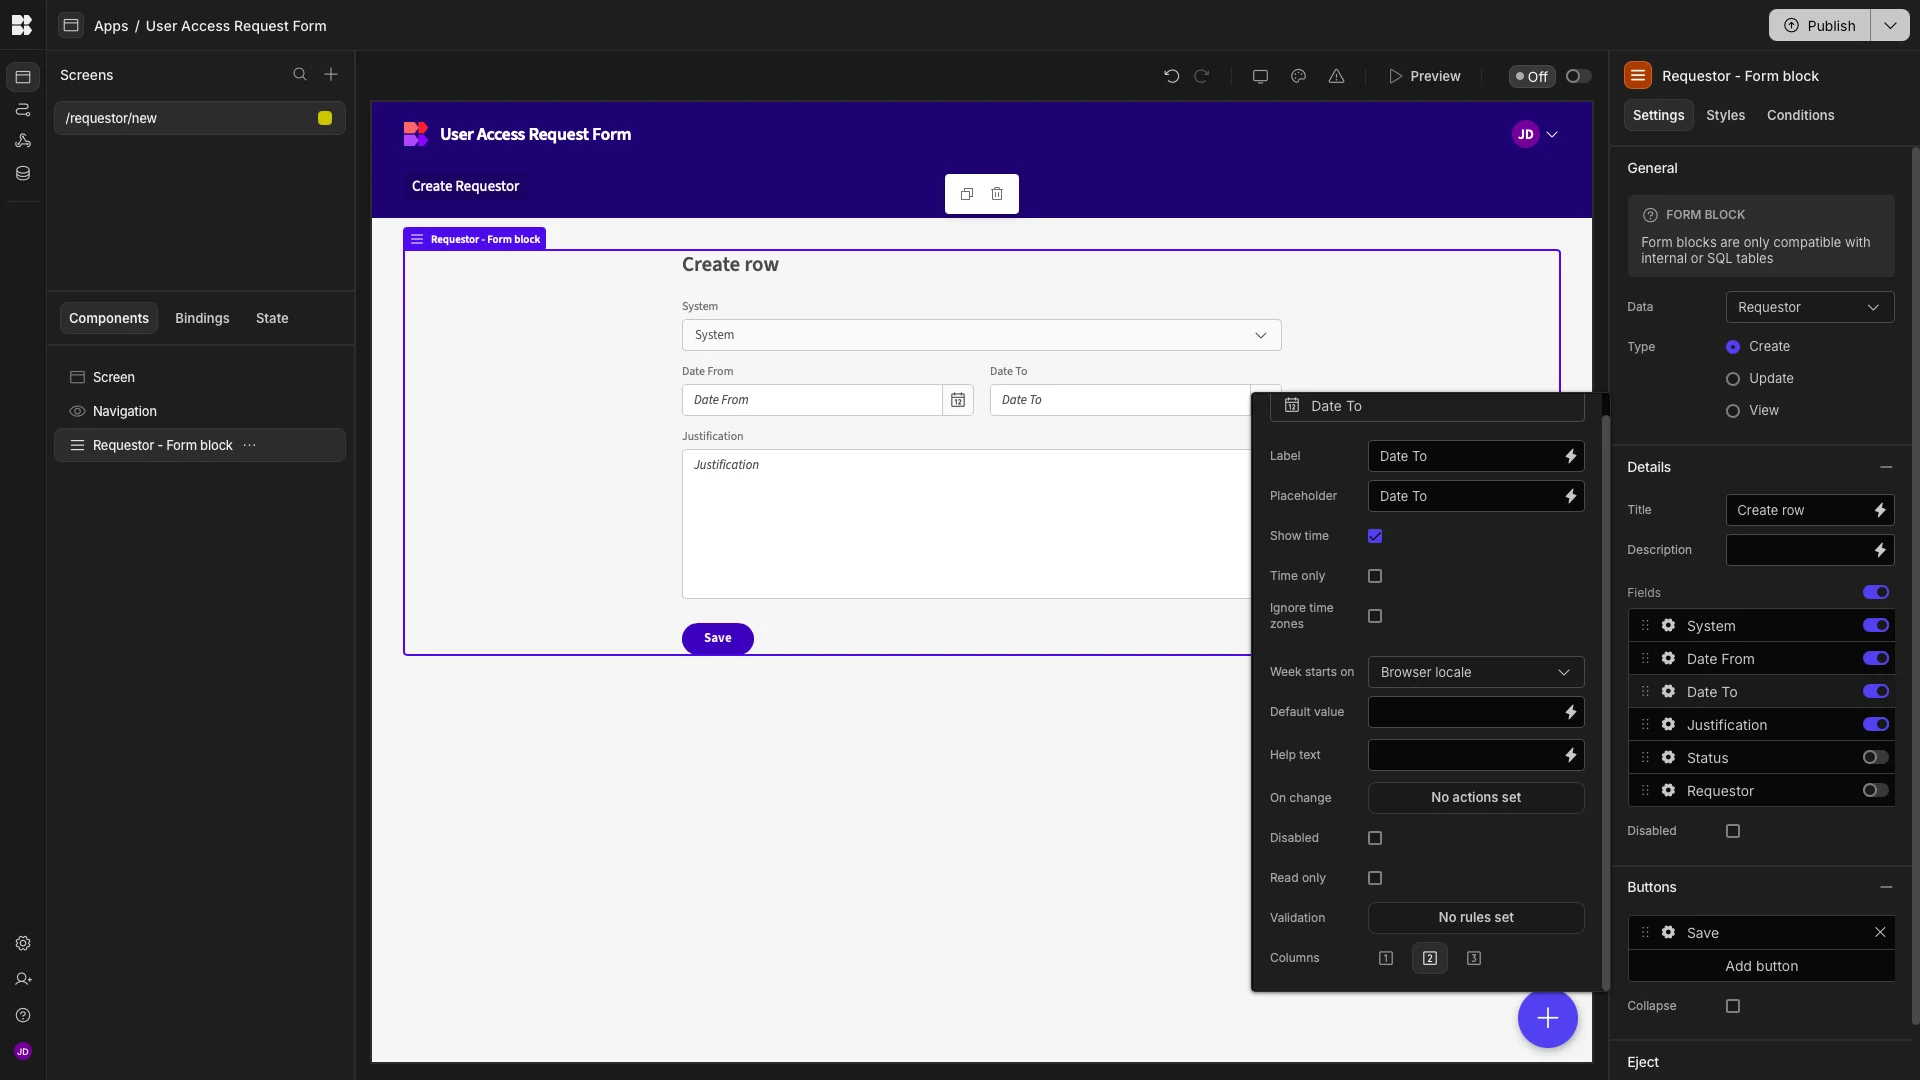The image size is (1920, 1080).
Task: Switch to the Styles tab
Action: point(1725,115)
